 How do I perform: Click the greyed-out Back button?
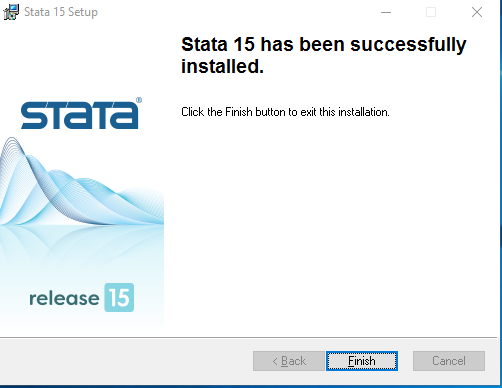coord(289,361)
